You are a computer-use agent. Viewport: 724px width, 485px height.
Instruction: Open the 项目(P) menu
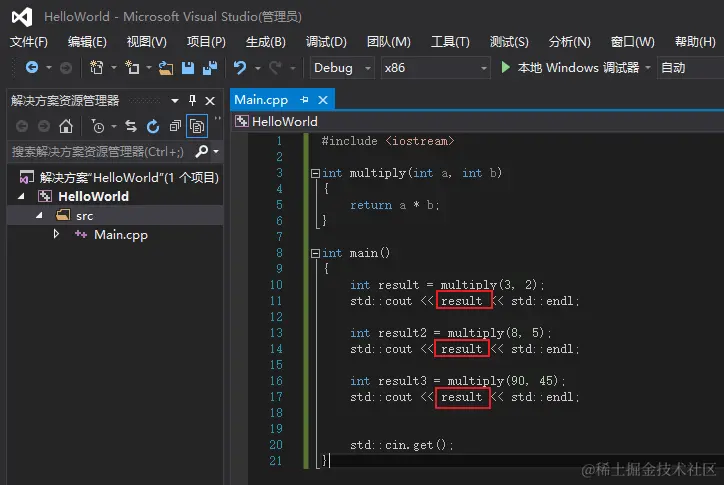pyautogui.click(x=206, y=42)
